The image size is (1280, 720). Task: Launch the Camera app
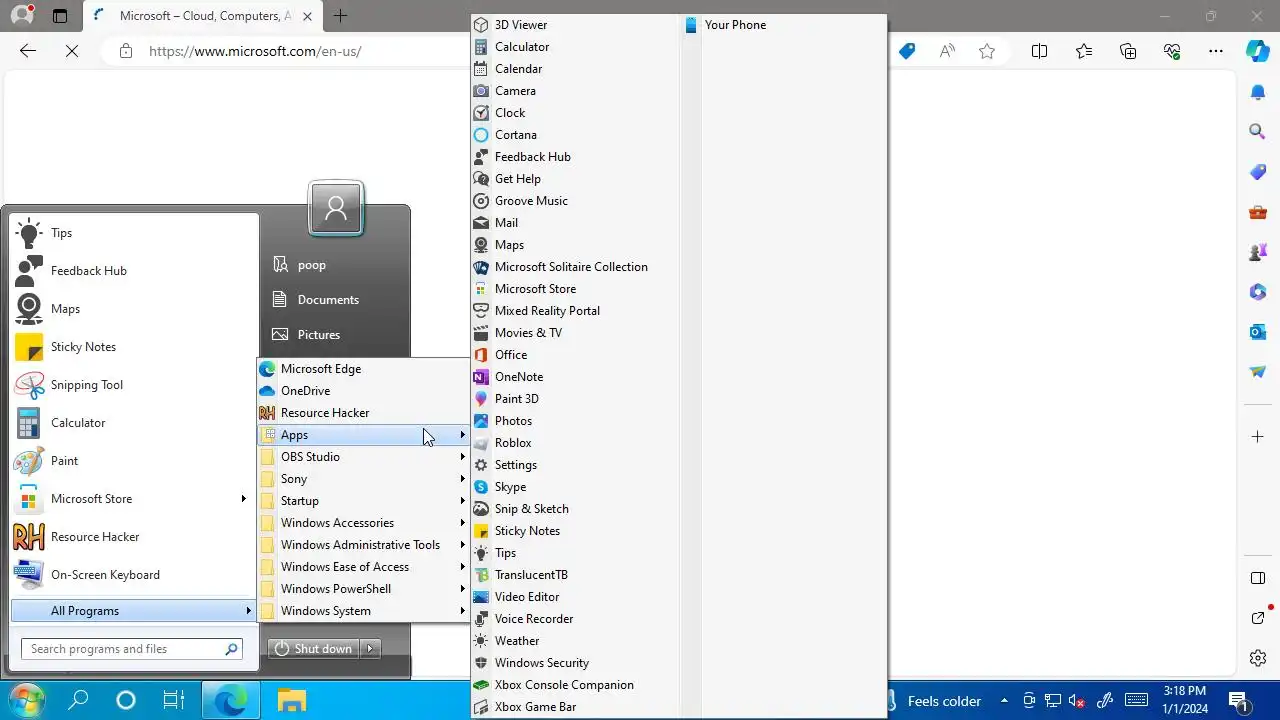coord(575,91)
